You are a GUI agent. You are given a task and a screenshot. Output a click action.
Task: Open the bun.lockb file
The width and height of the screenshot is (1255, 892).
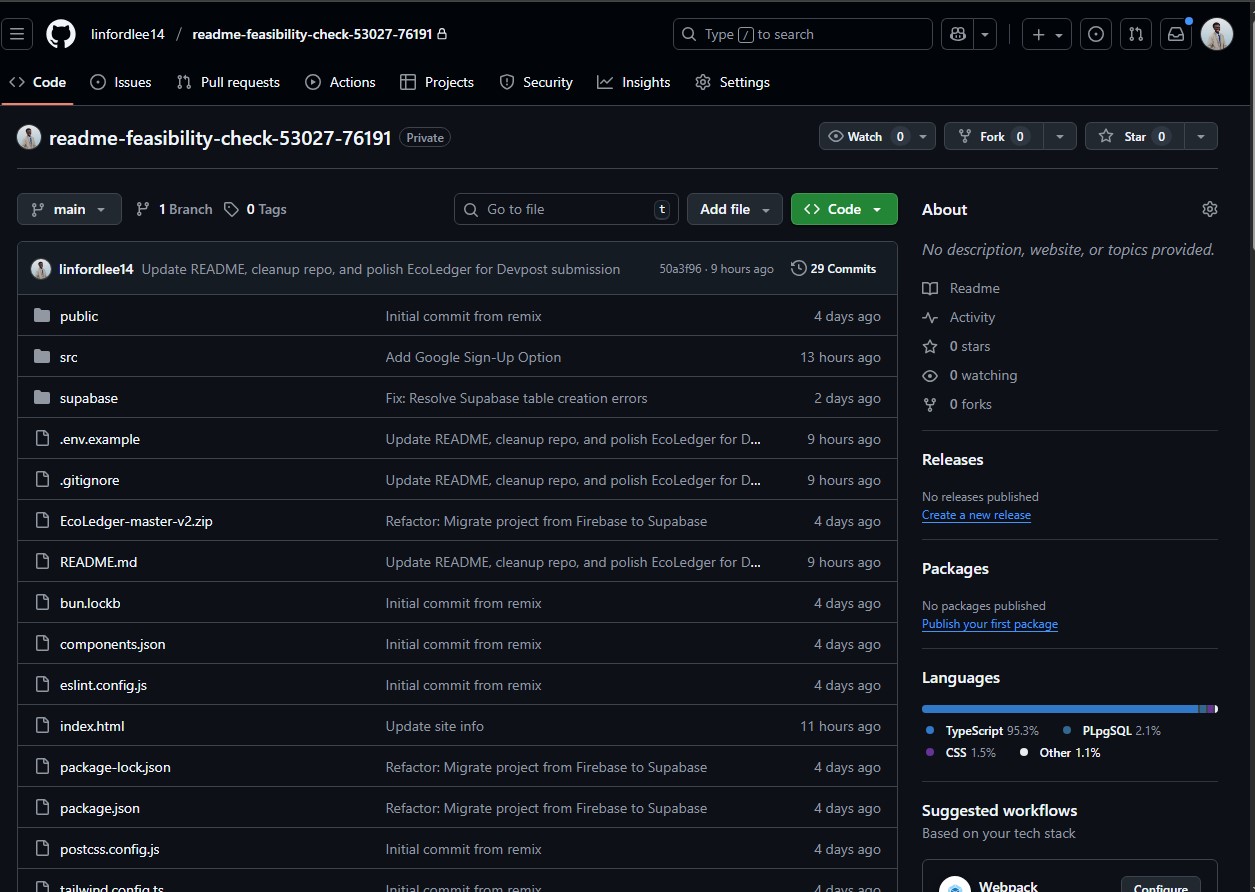pos(90,603)
